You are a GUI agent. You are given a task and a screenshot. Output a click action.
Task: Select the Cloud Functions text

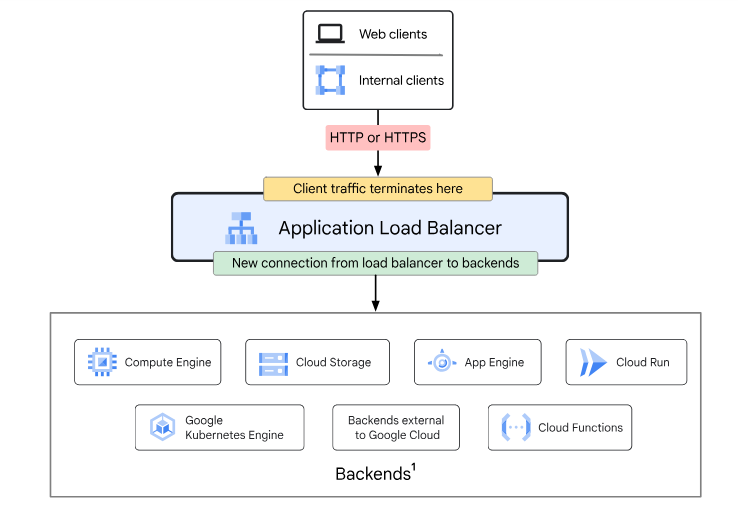[580, 427]
